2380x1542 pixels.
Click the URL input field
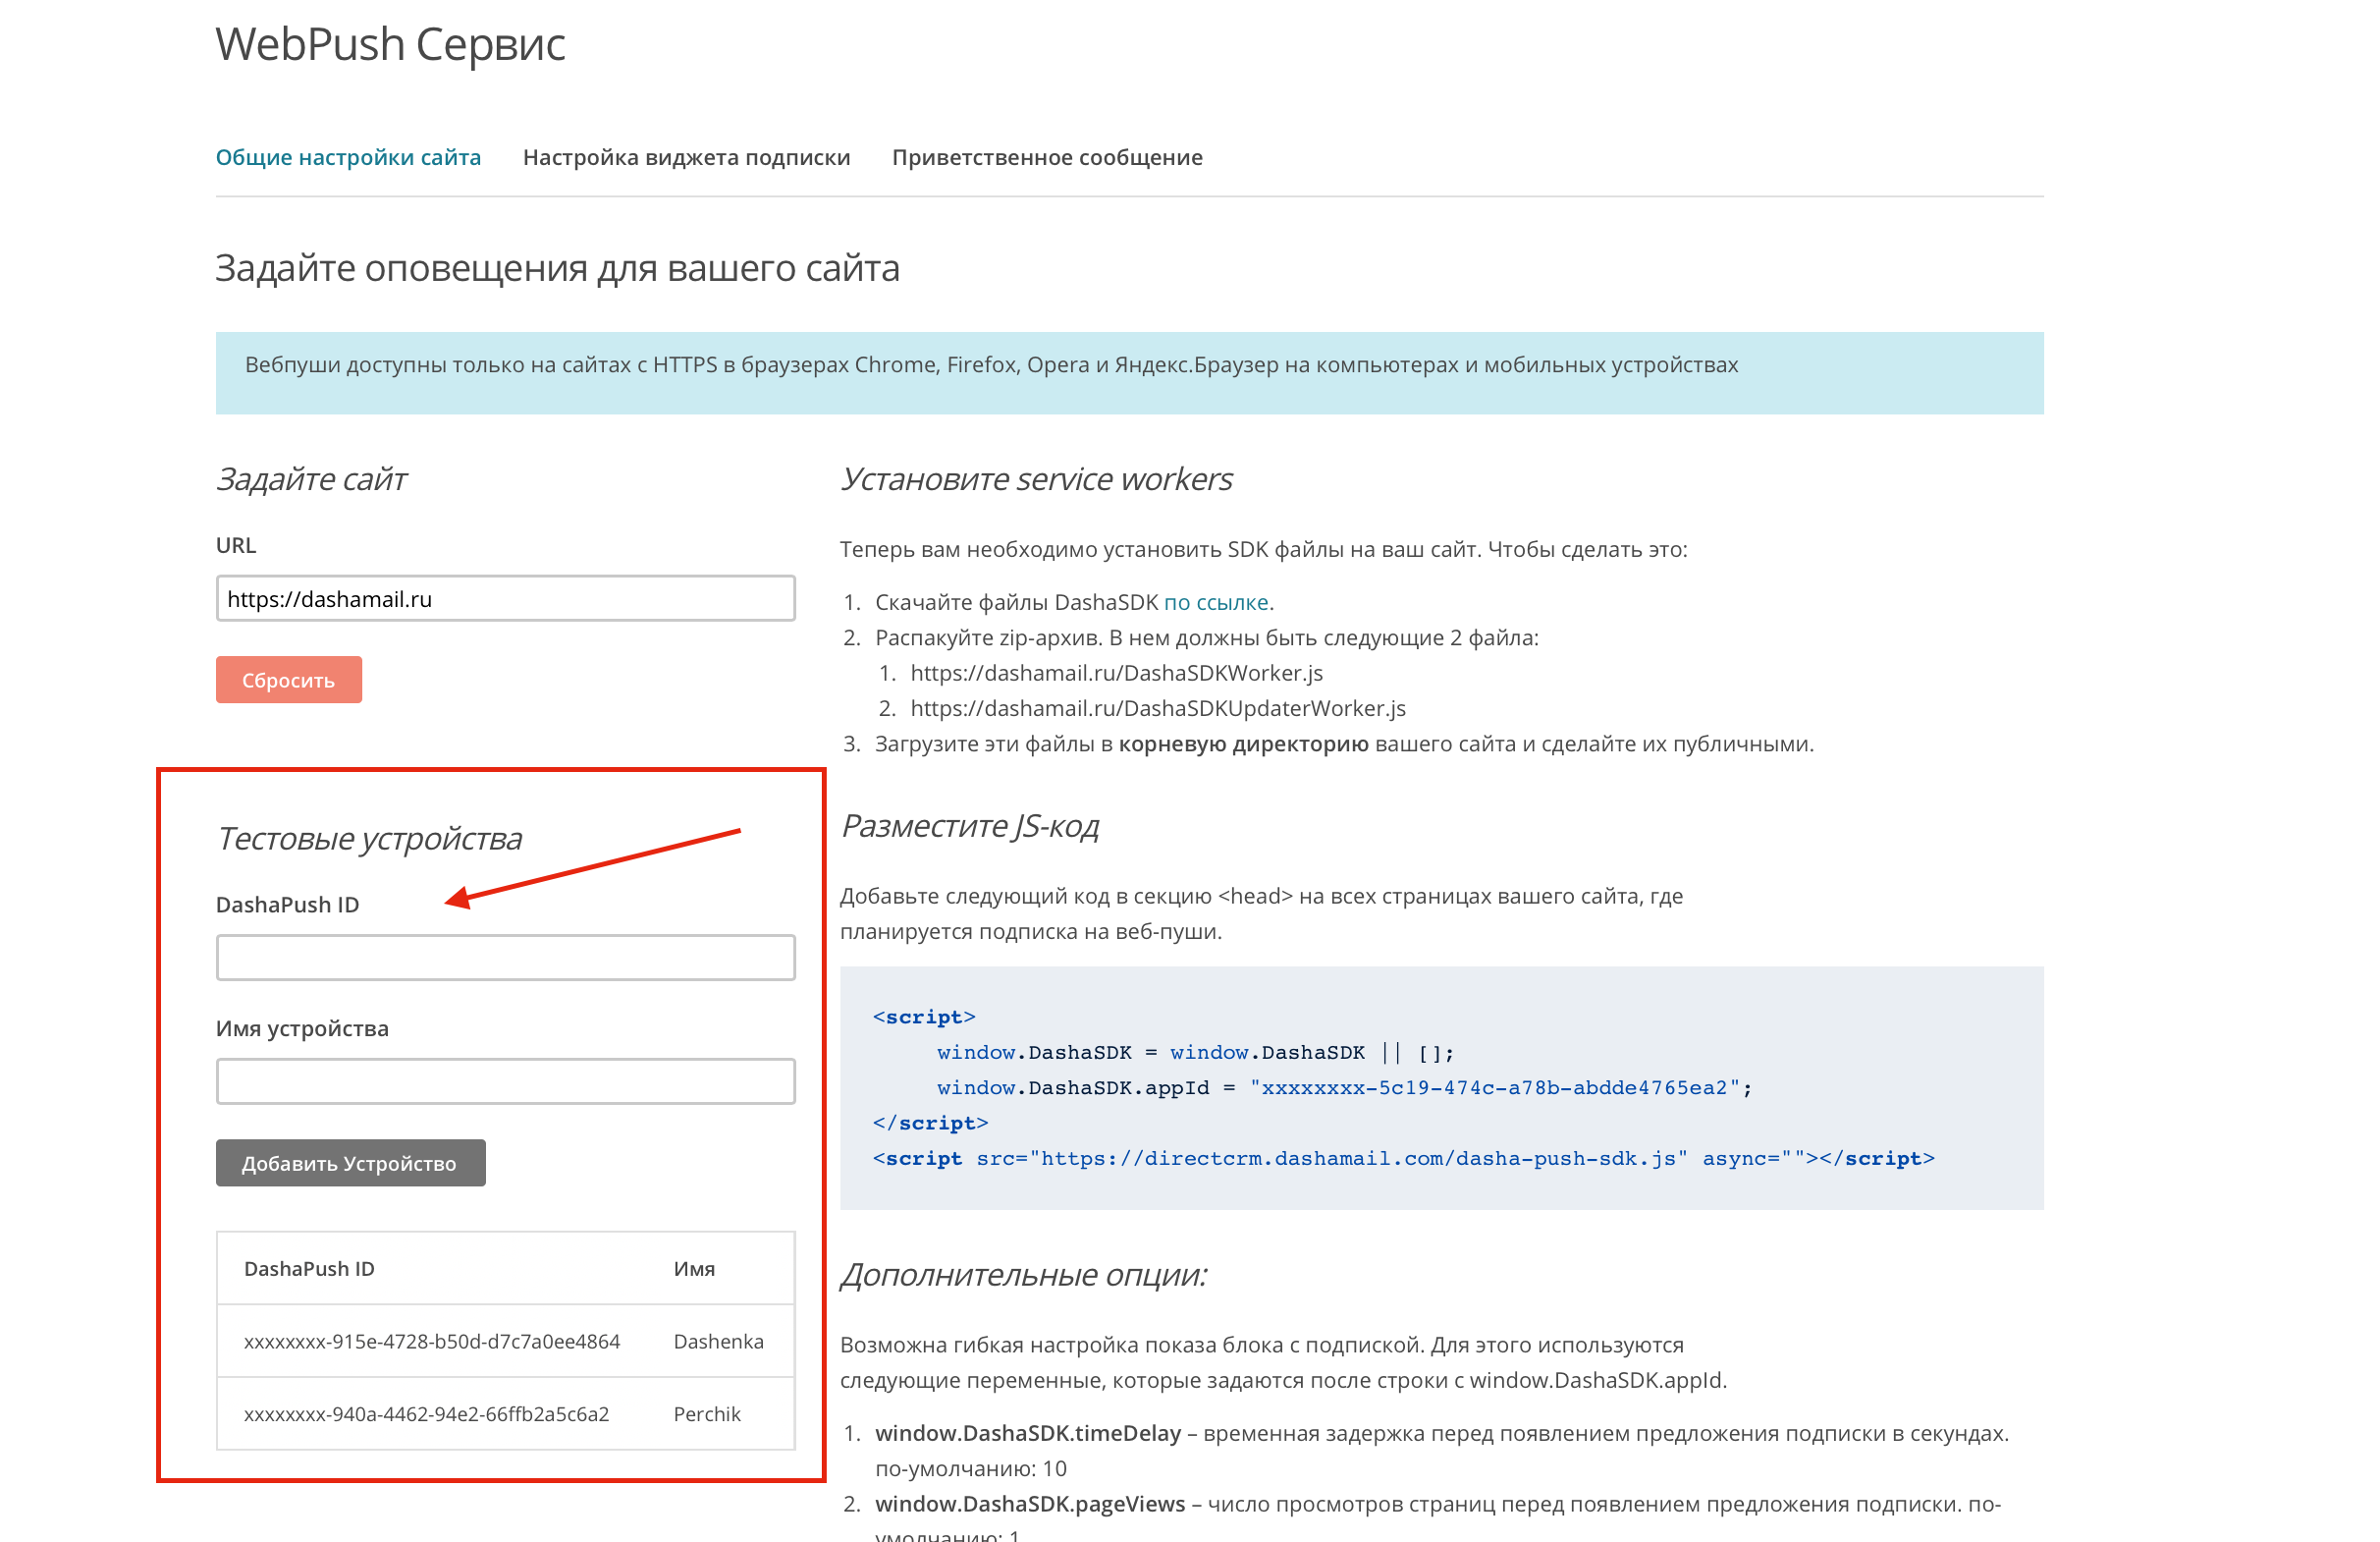click(x=505, y=598)
